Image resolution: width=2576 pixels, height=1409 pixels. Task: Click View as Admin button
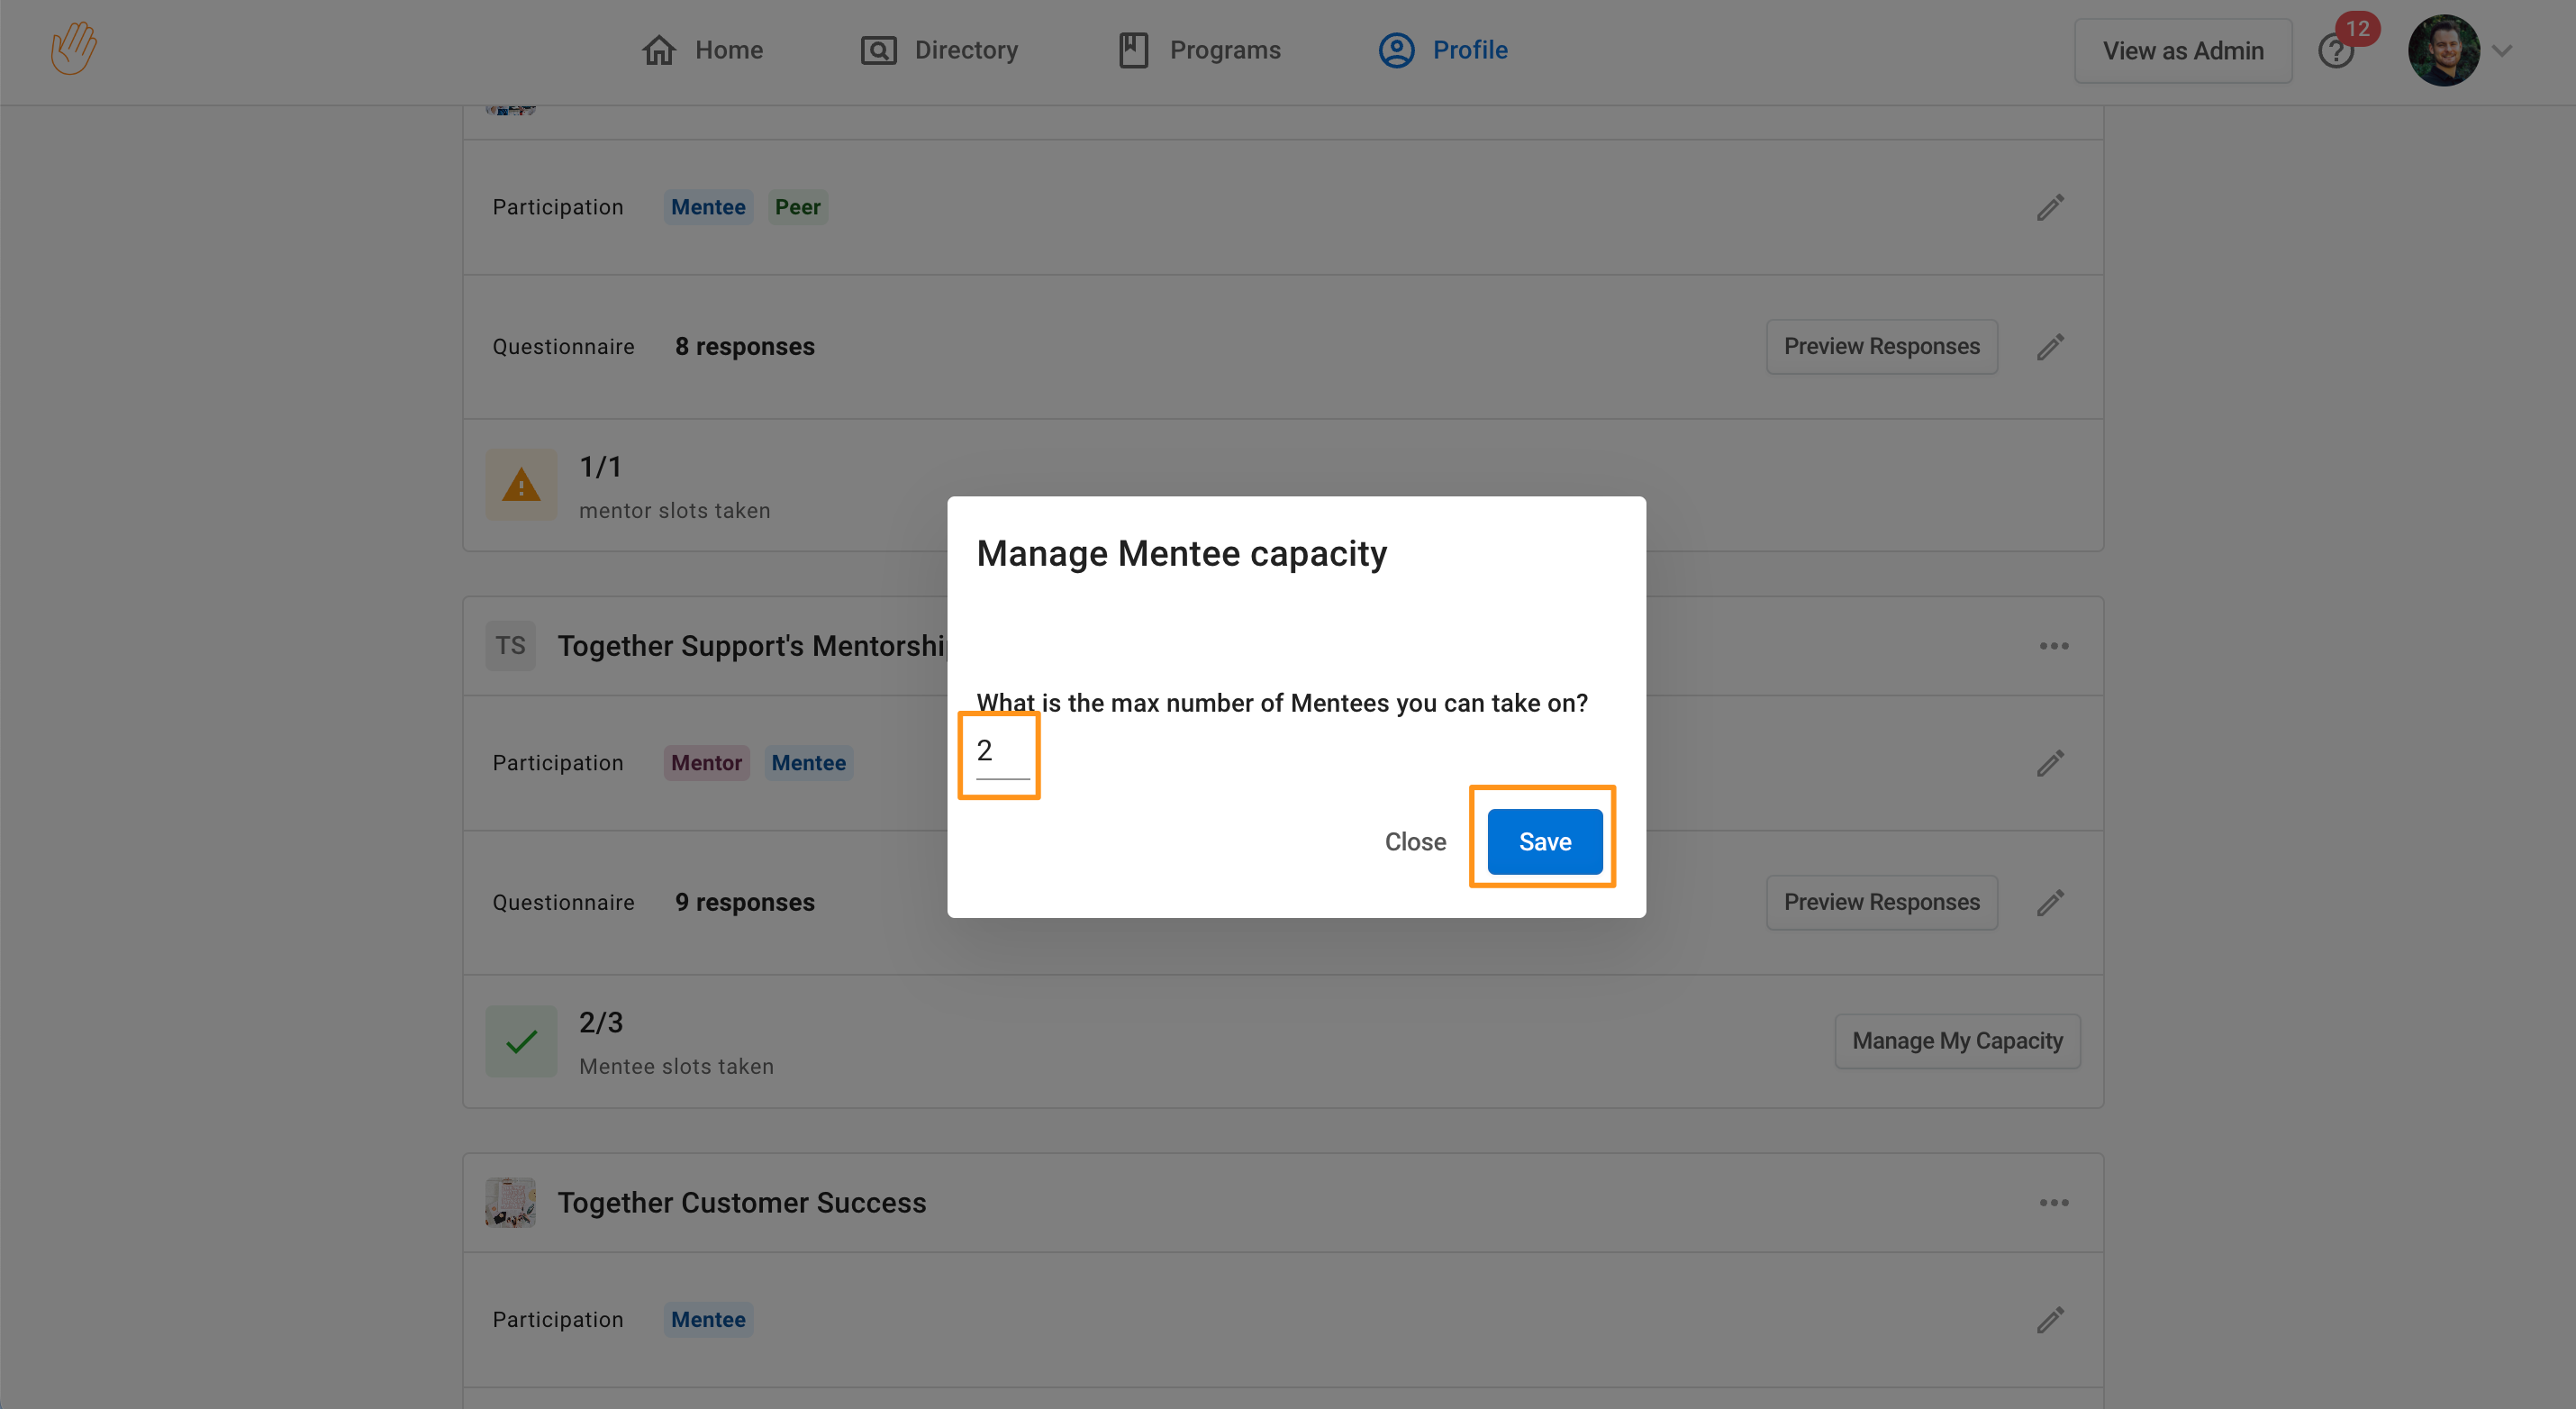2183,51
